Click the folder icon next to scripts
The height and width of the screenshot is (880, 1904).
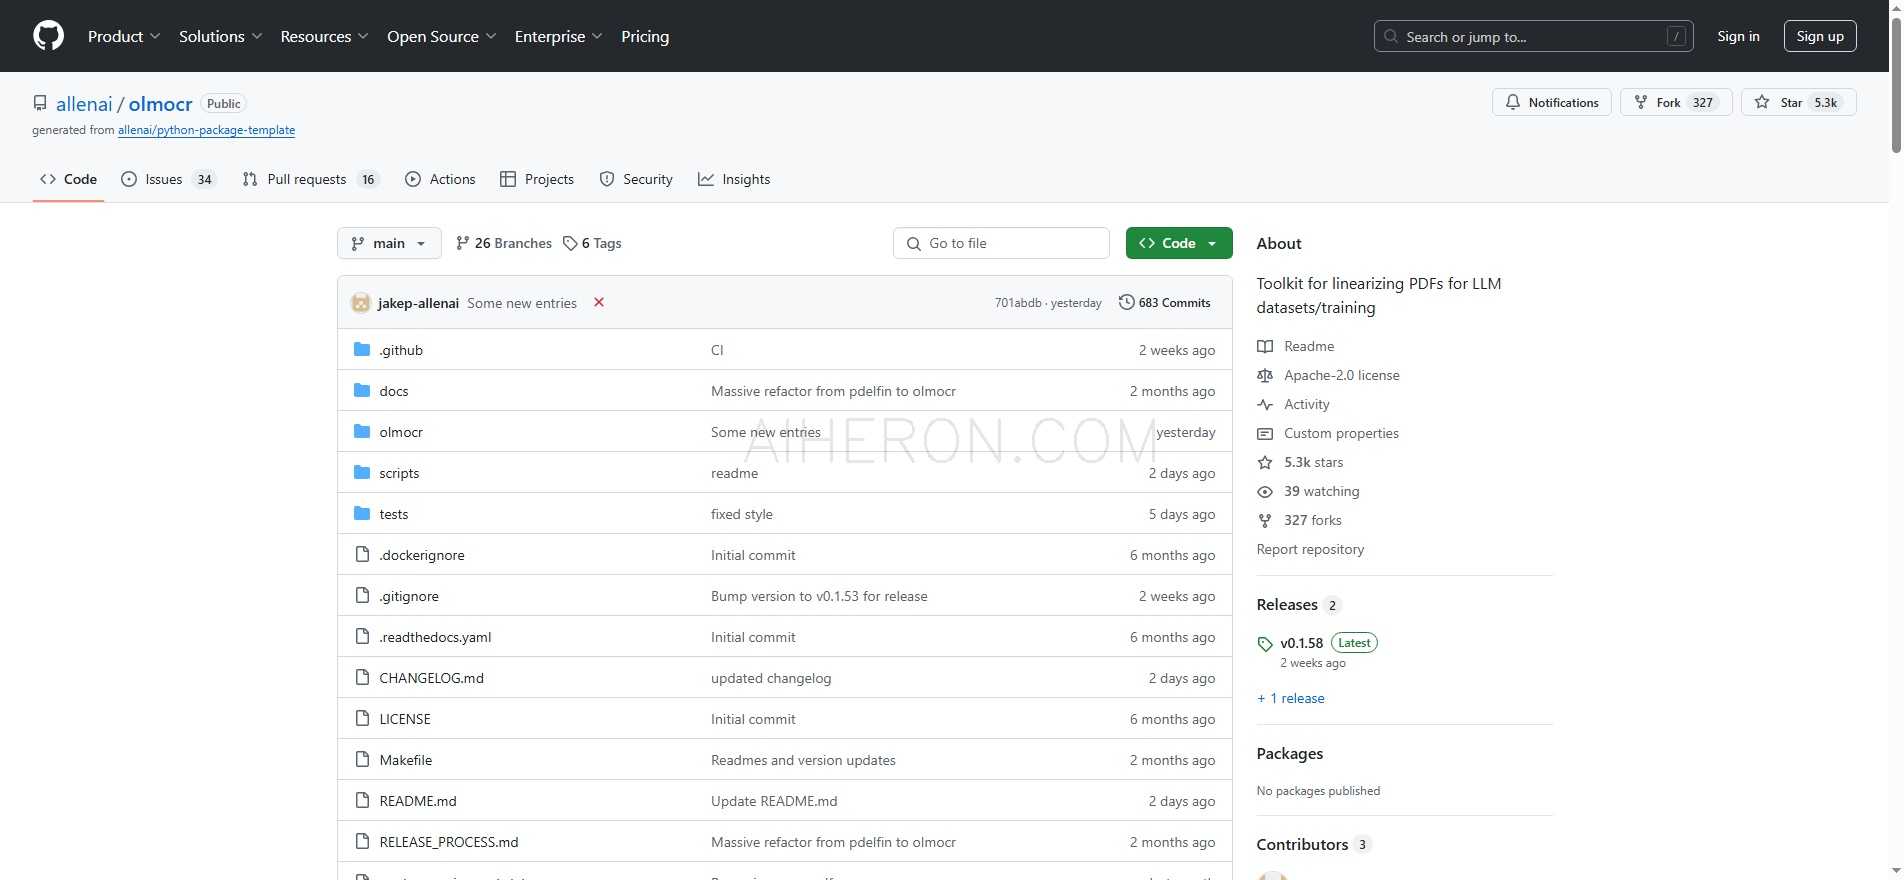click(x=362, y=473)
